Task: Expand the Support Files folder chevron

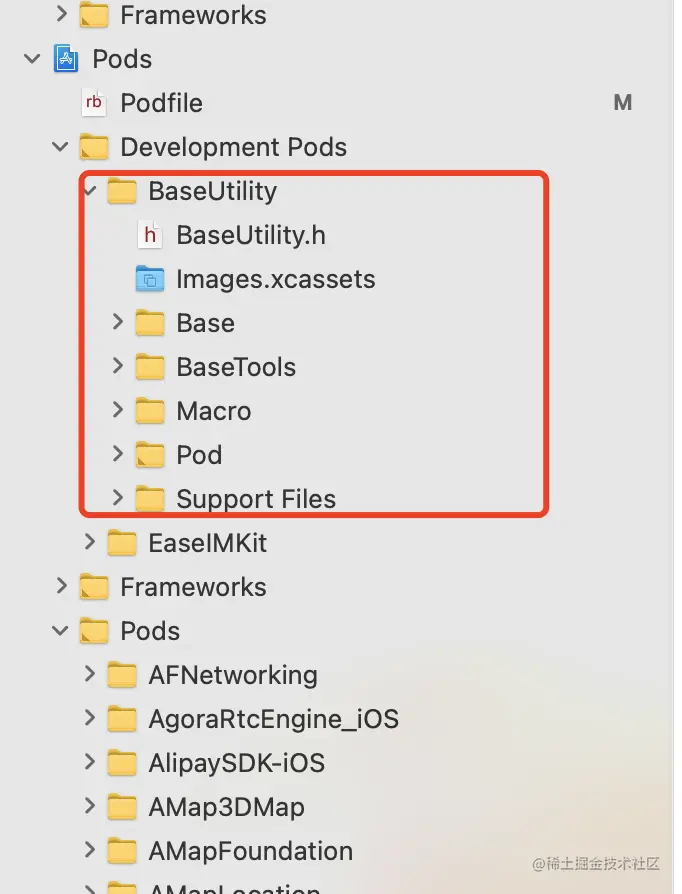Action: click(x=117, y=499)
